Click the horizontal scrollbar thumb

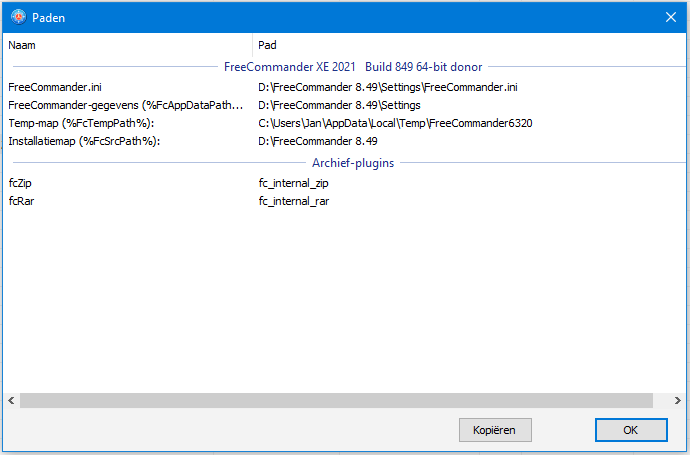pos(336,400)
